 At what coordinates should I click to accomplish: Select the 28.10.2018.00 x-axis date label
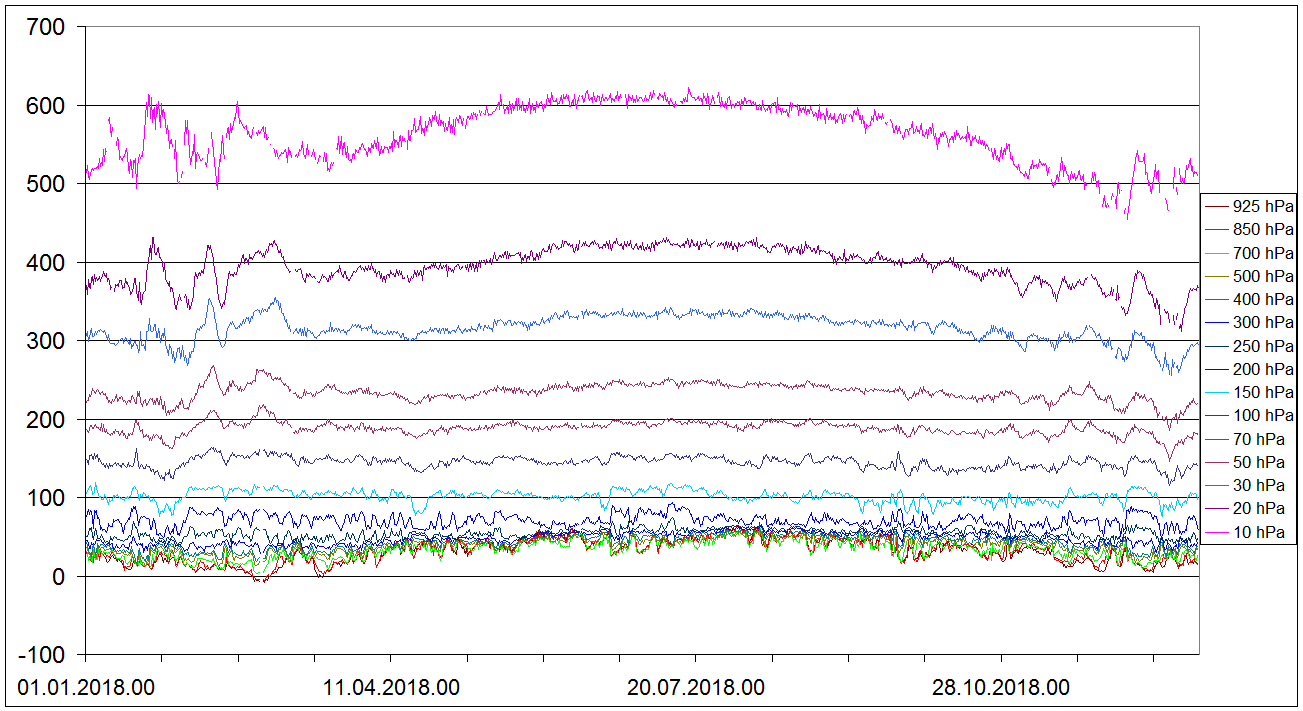point(1002,688)
